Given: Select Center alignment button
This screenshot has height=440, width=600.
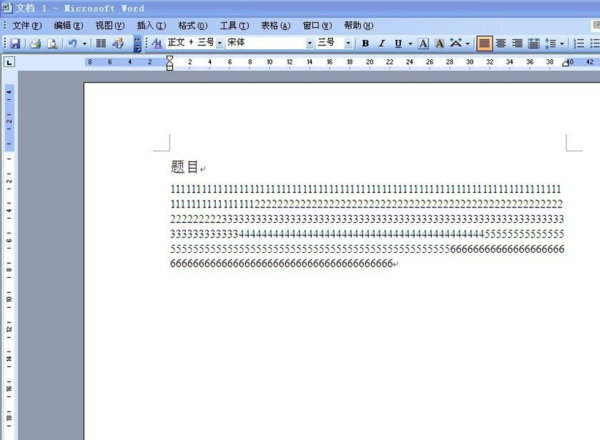Looking at the screenshot, I should pos(501,43).
